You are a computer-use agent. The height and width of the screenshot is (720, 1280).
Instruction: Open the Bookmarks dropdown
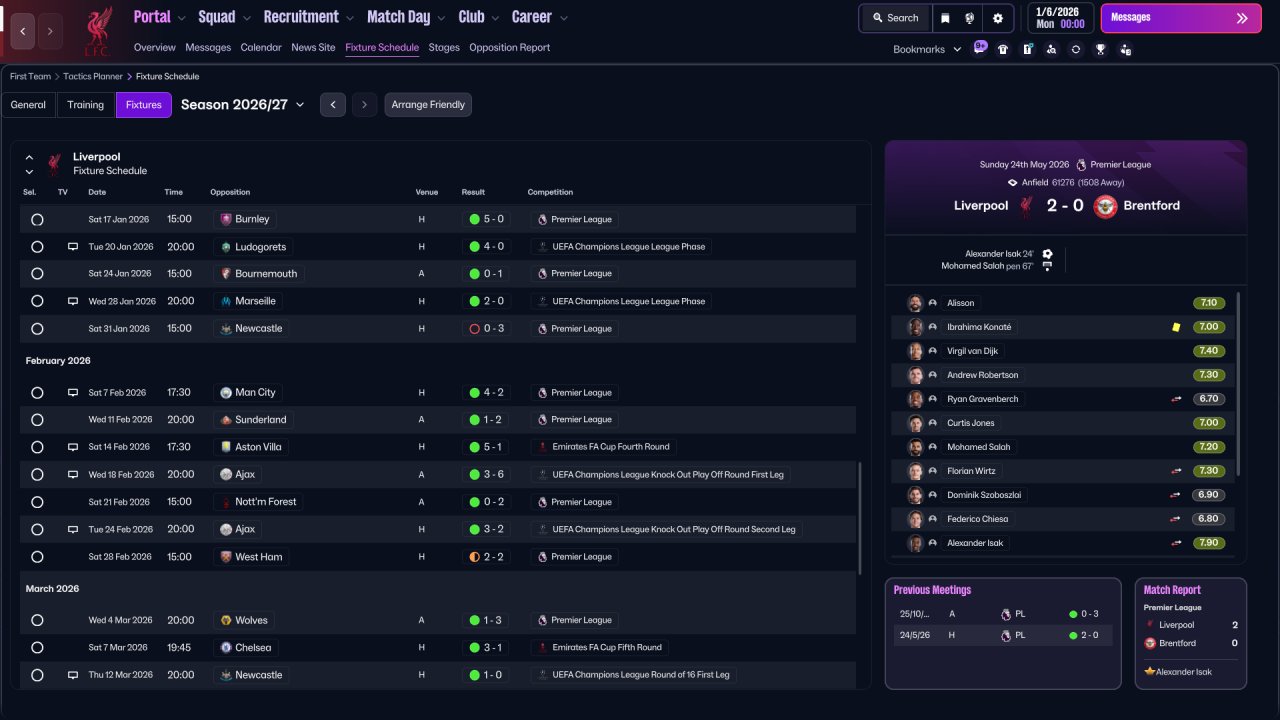[927, 49]
